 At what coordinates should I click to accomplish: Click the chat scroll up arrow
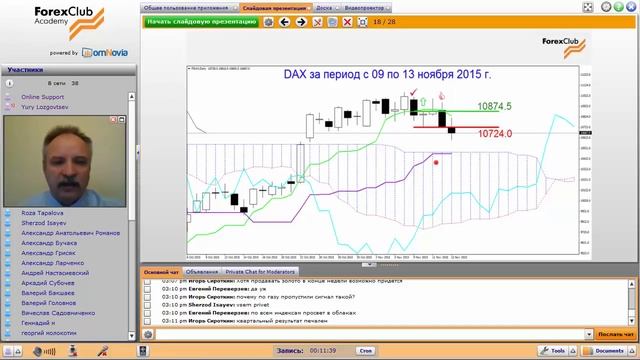631,283
